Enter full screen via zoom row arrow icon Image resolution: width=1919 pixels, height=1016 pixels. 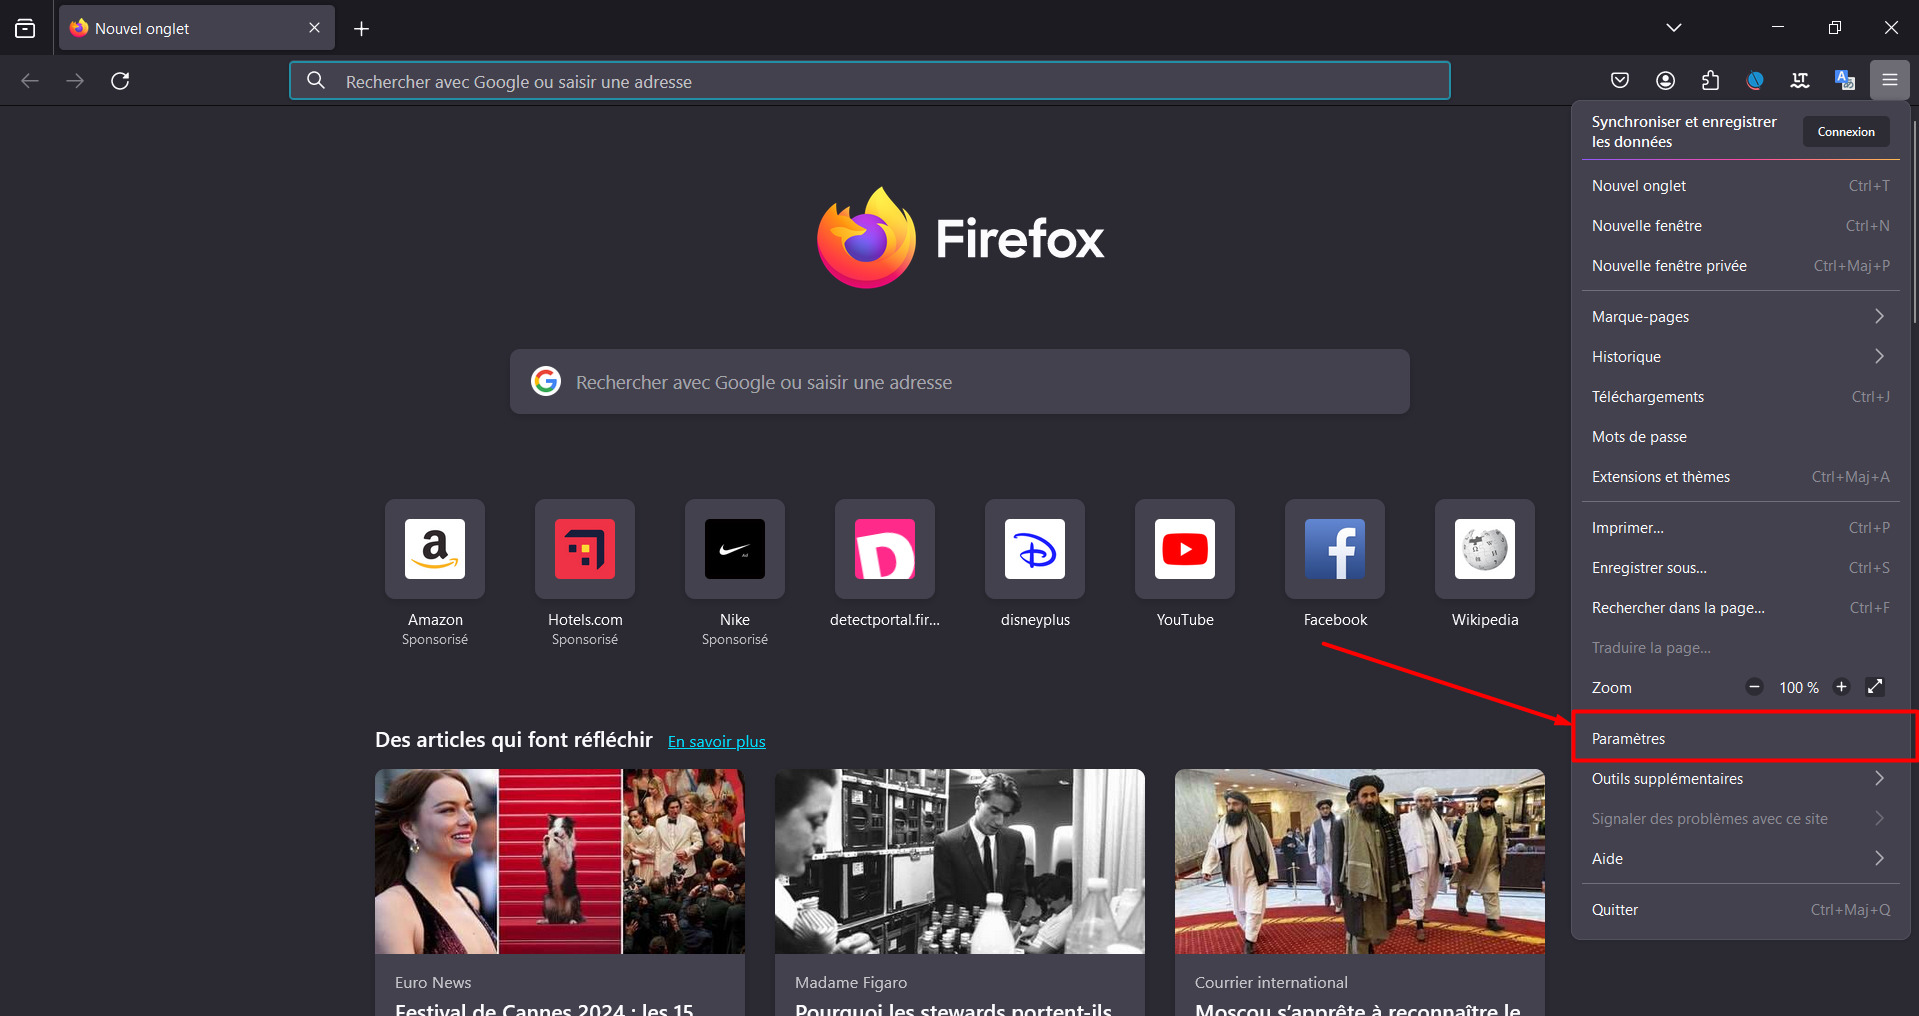click(x=1875, y=687)
